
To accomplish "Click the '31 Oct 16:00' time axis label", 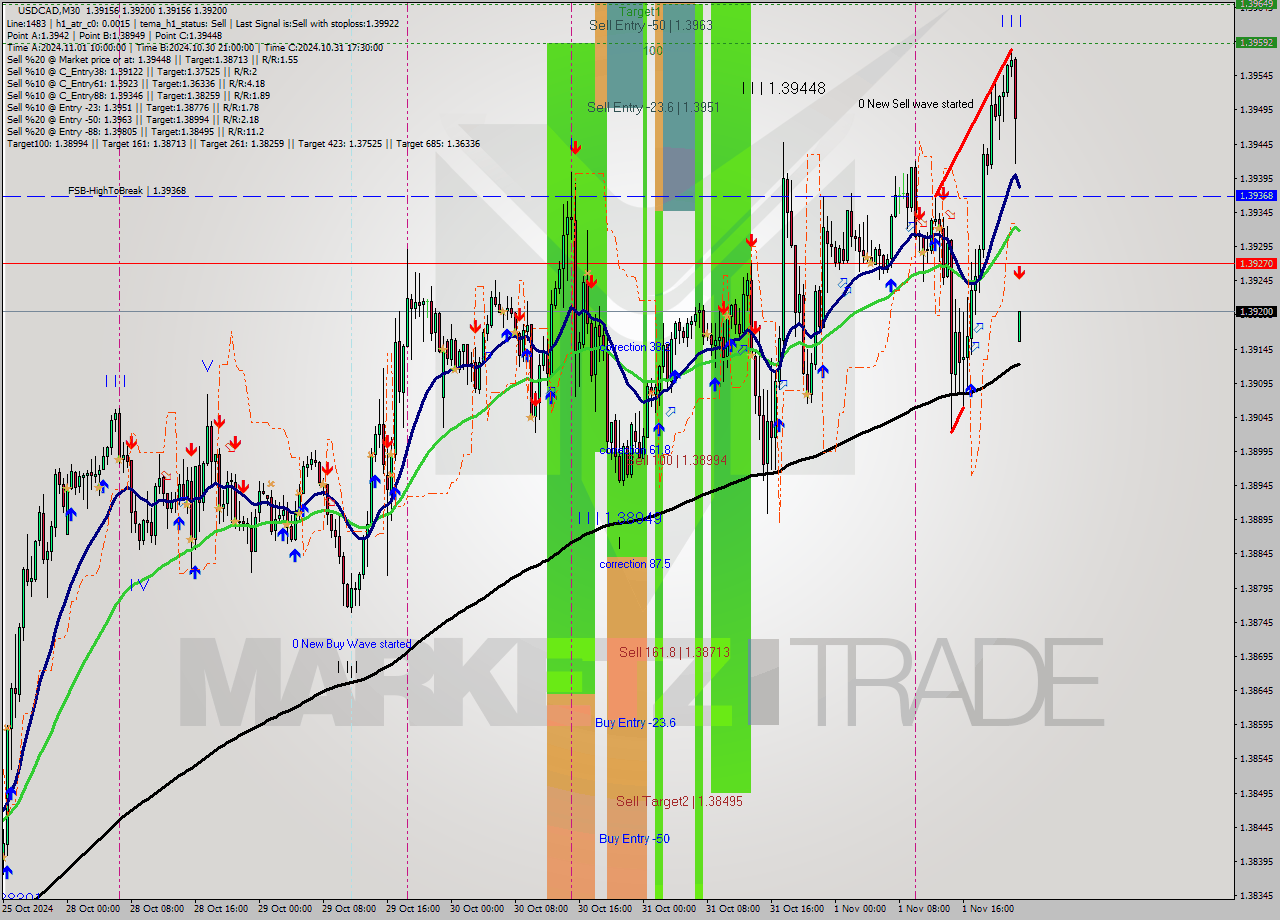I will (x=797, y=909).
